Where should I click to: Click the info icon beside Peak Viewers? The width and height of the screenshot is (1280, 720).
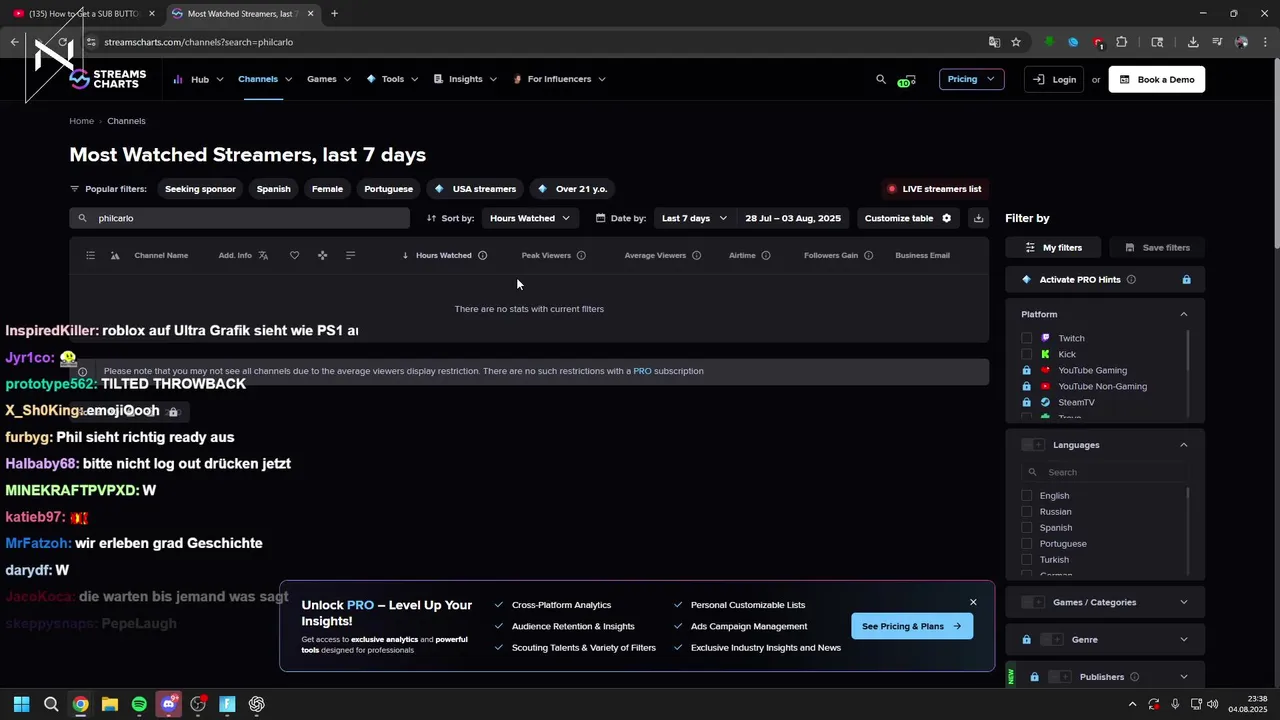tap(581, 255)
